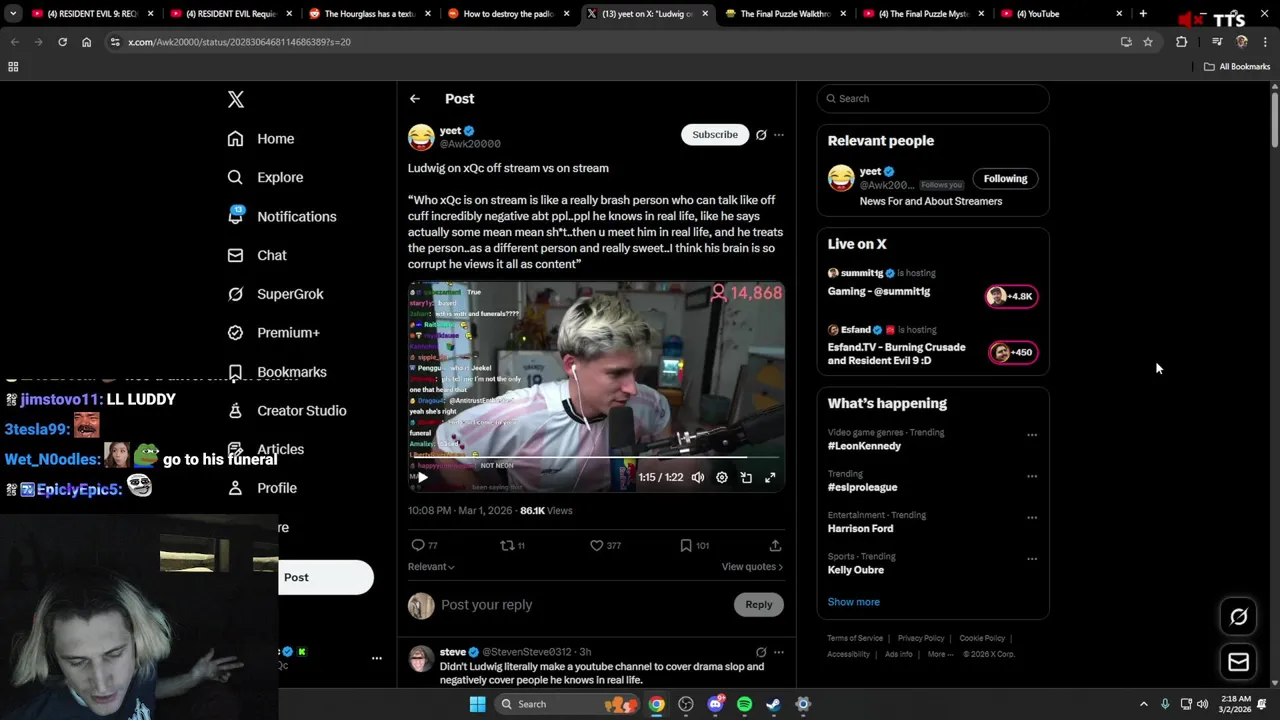Open All Bookmarks folder
The image size is (1280, 720).
[x=1237, y=67]
